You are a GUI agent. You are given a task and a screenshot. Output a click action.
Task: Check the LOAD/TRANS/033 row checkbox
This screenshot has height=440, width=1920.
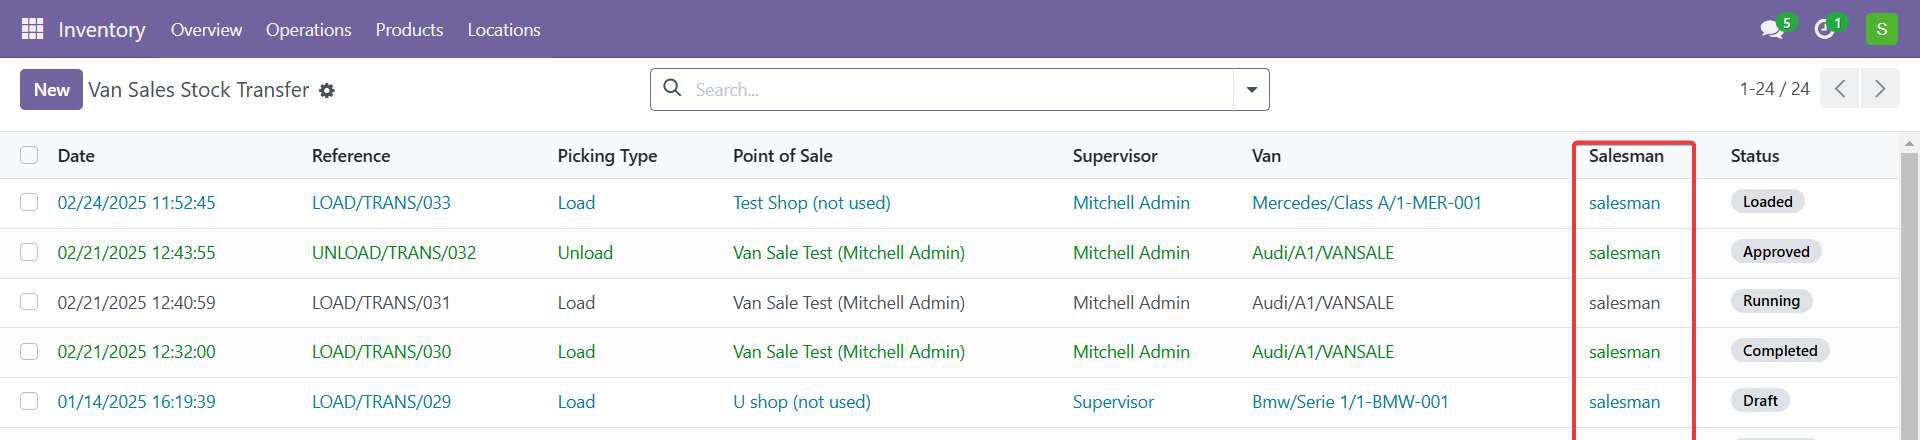coord(29,202)
